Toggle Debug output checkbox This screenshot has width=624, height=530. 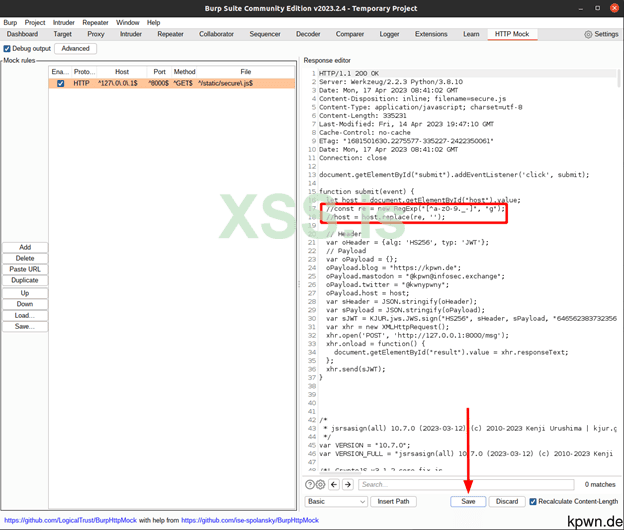point(7,49)
